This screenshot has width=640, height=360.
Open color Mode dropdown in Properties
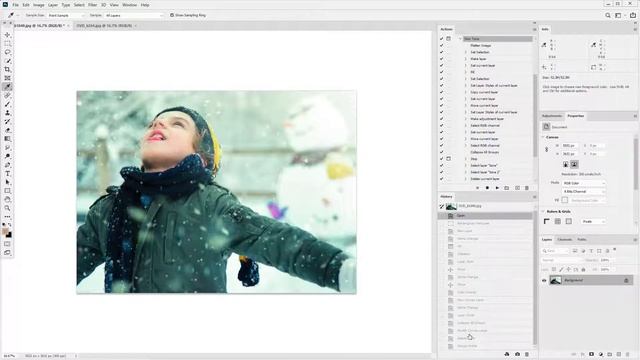pos(584,183)
